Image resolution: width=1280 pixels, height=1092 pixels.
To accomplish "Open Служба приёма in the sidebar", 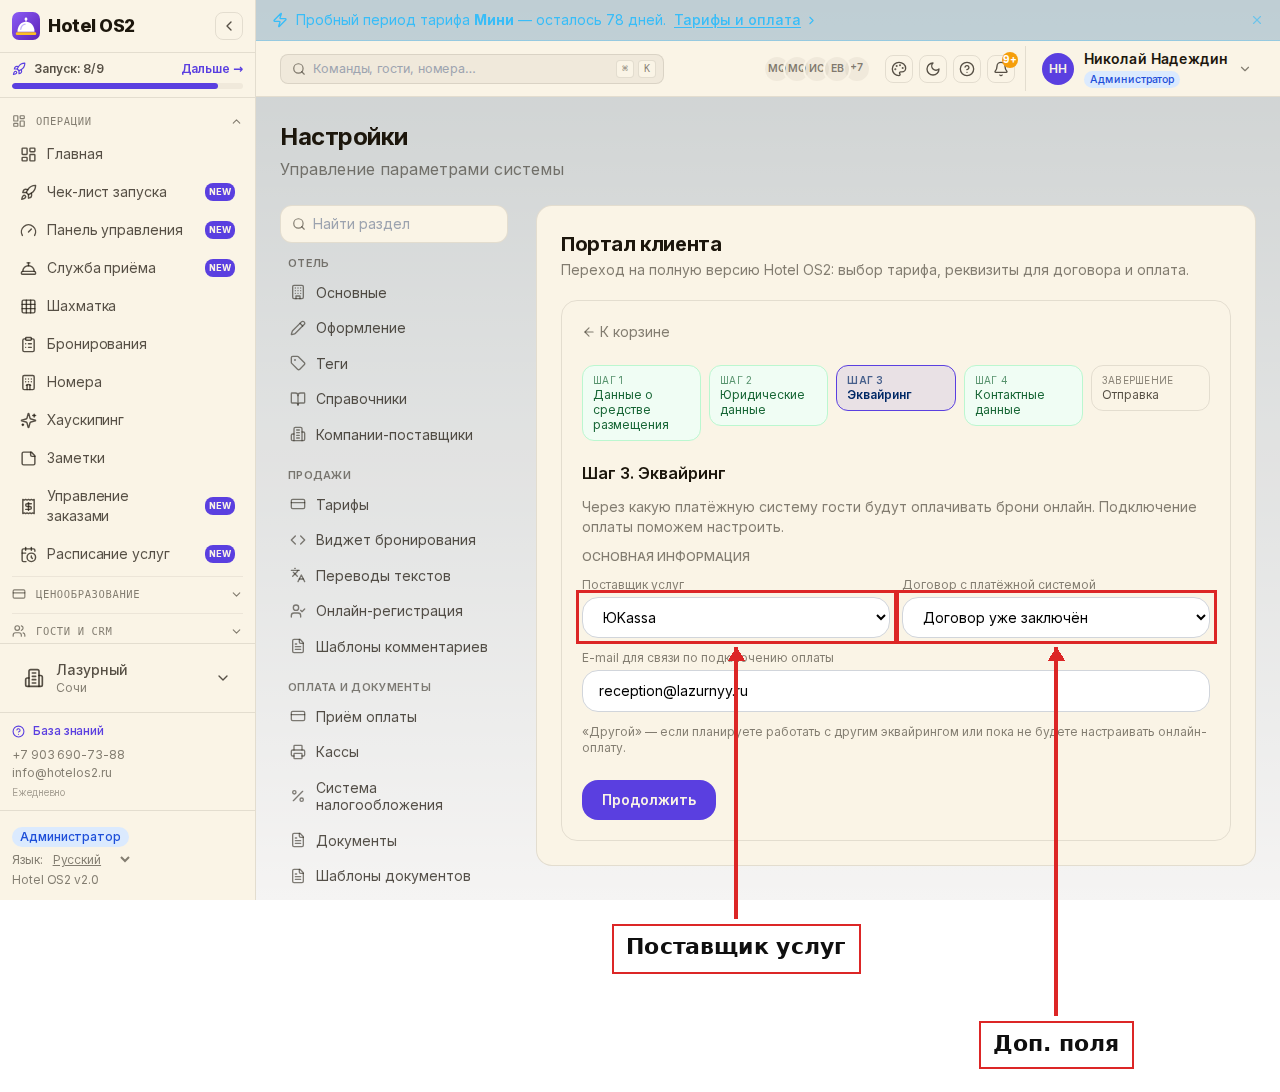I will (x=128, y=268).
